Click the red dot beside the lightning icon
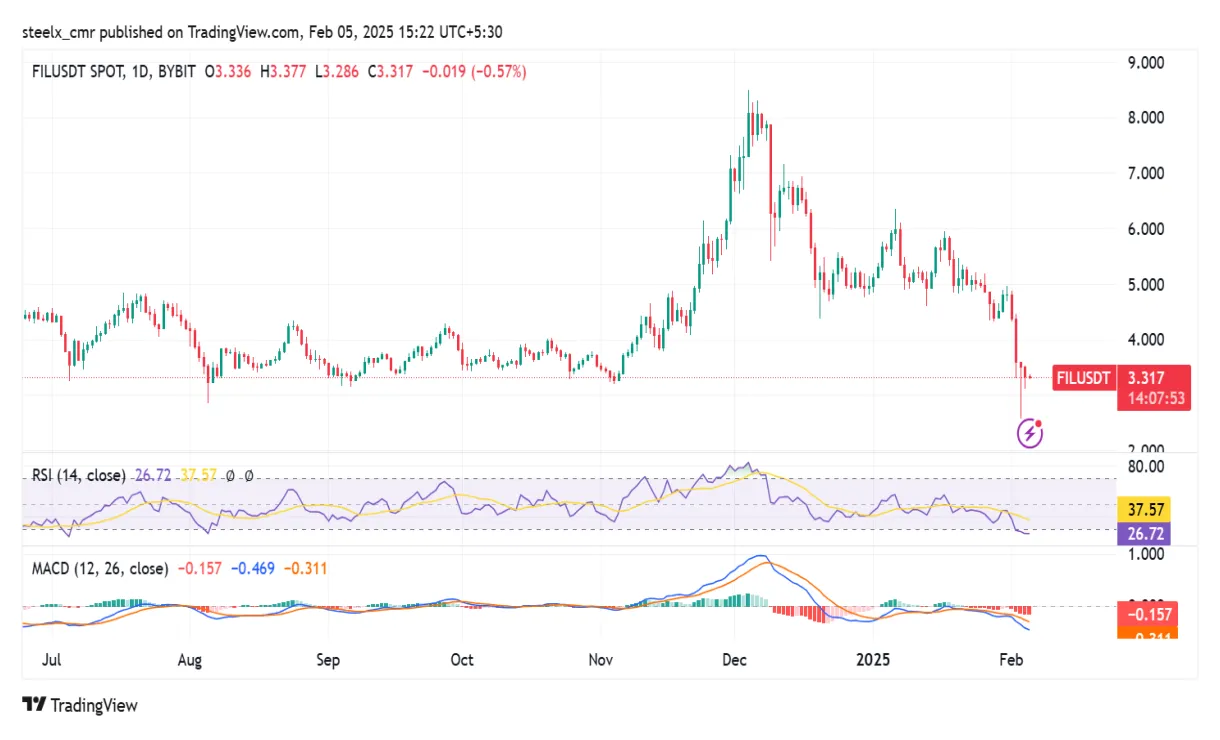1220x740 pixels. click(x=1040, y=421)
